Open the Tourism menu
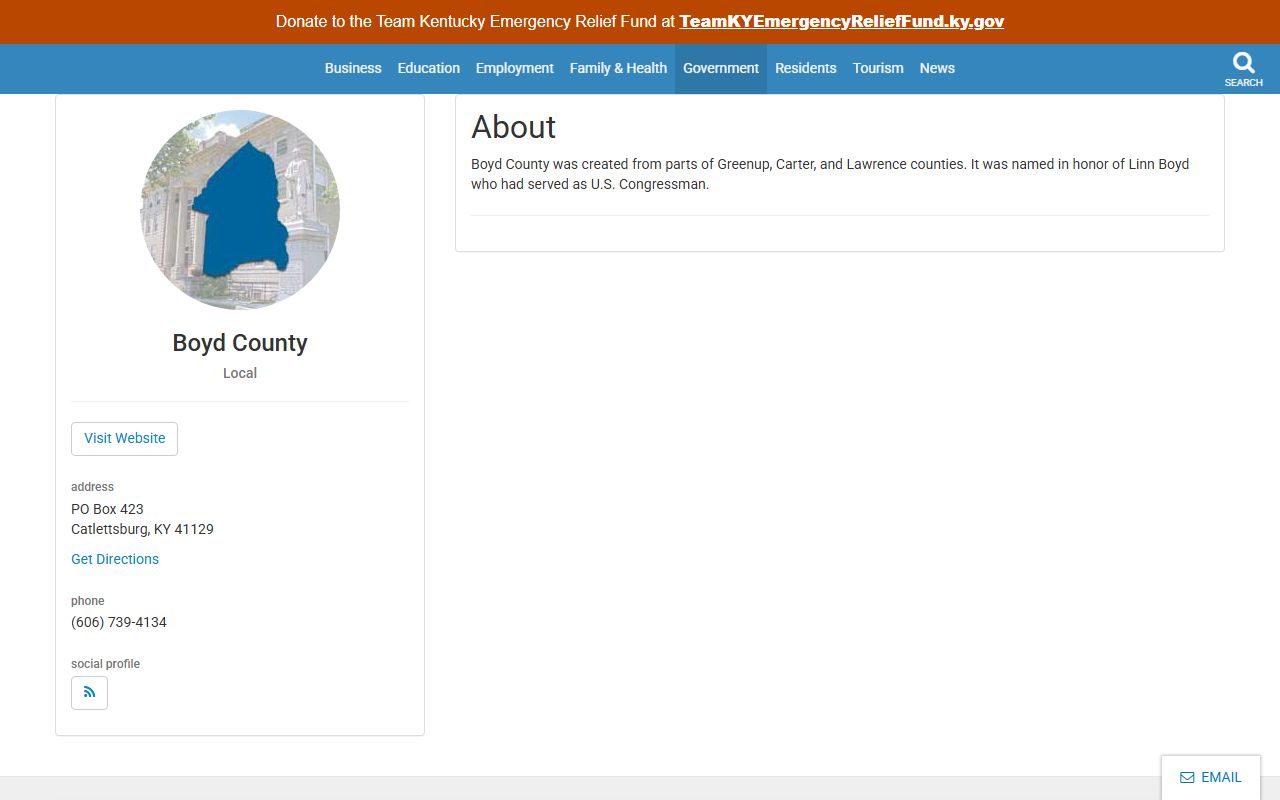1280x800 pixels. click(878, 68)
